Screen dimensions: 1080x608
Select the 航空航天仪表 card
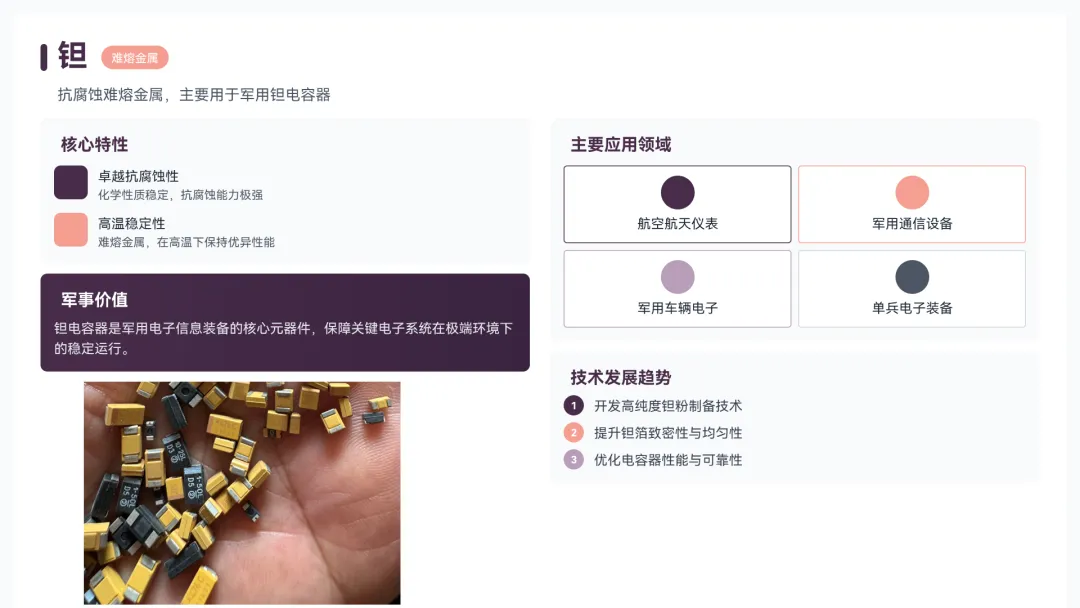pyautogui.click(x=678, y=204)
